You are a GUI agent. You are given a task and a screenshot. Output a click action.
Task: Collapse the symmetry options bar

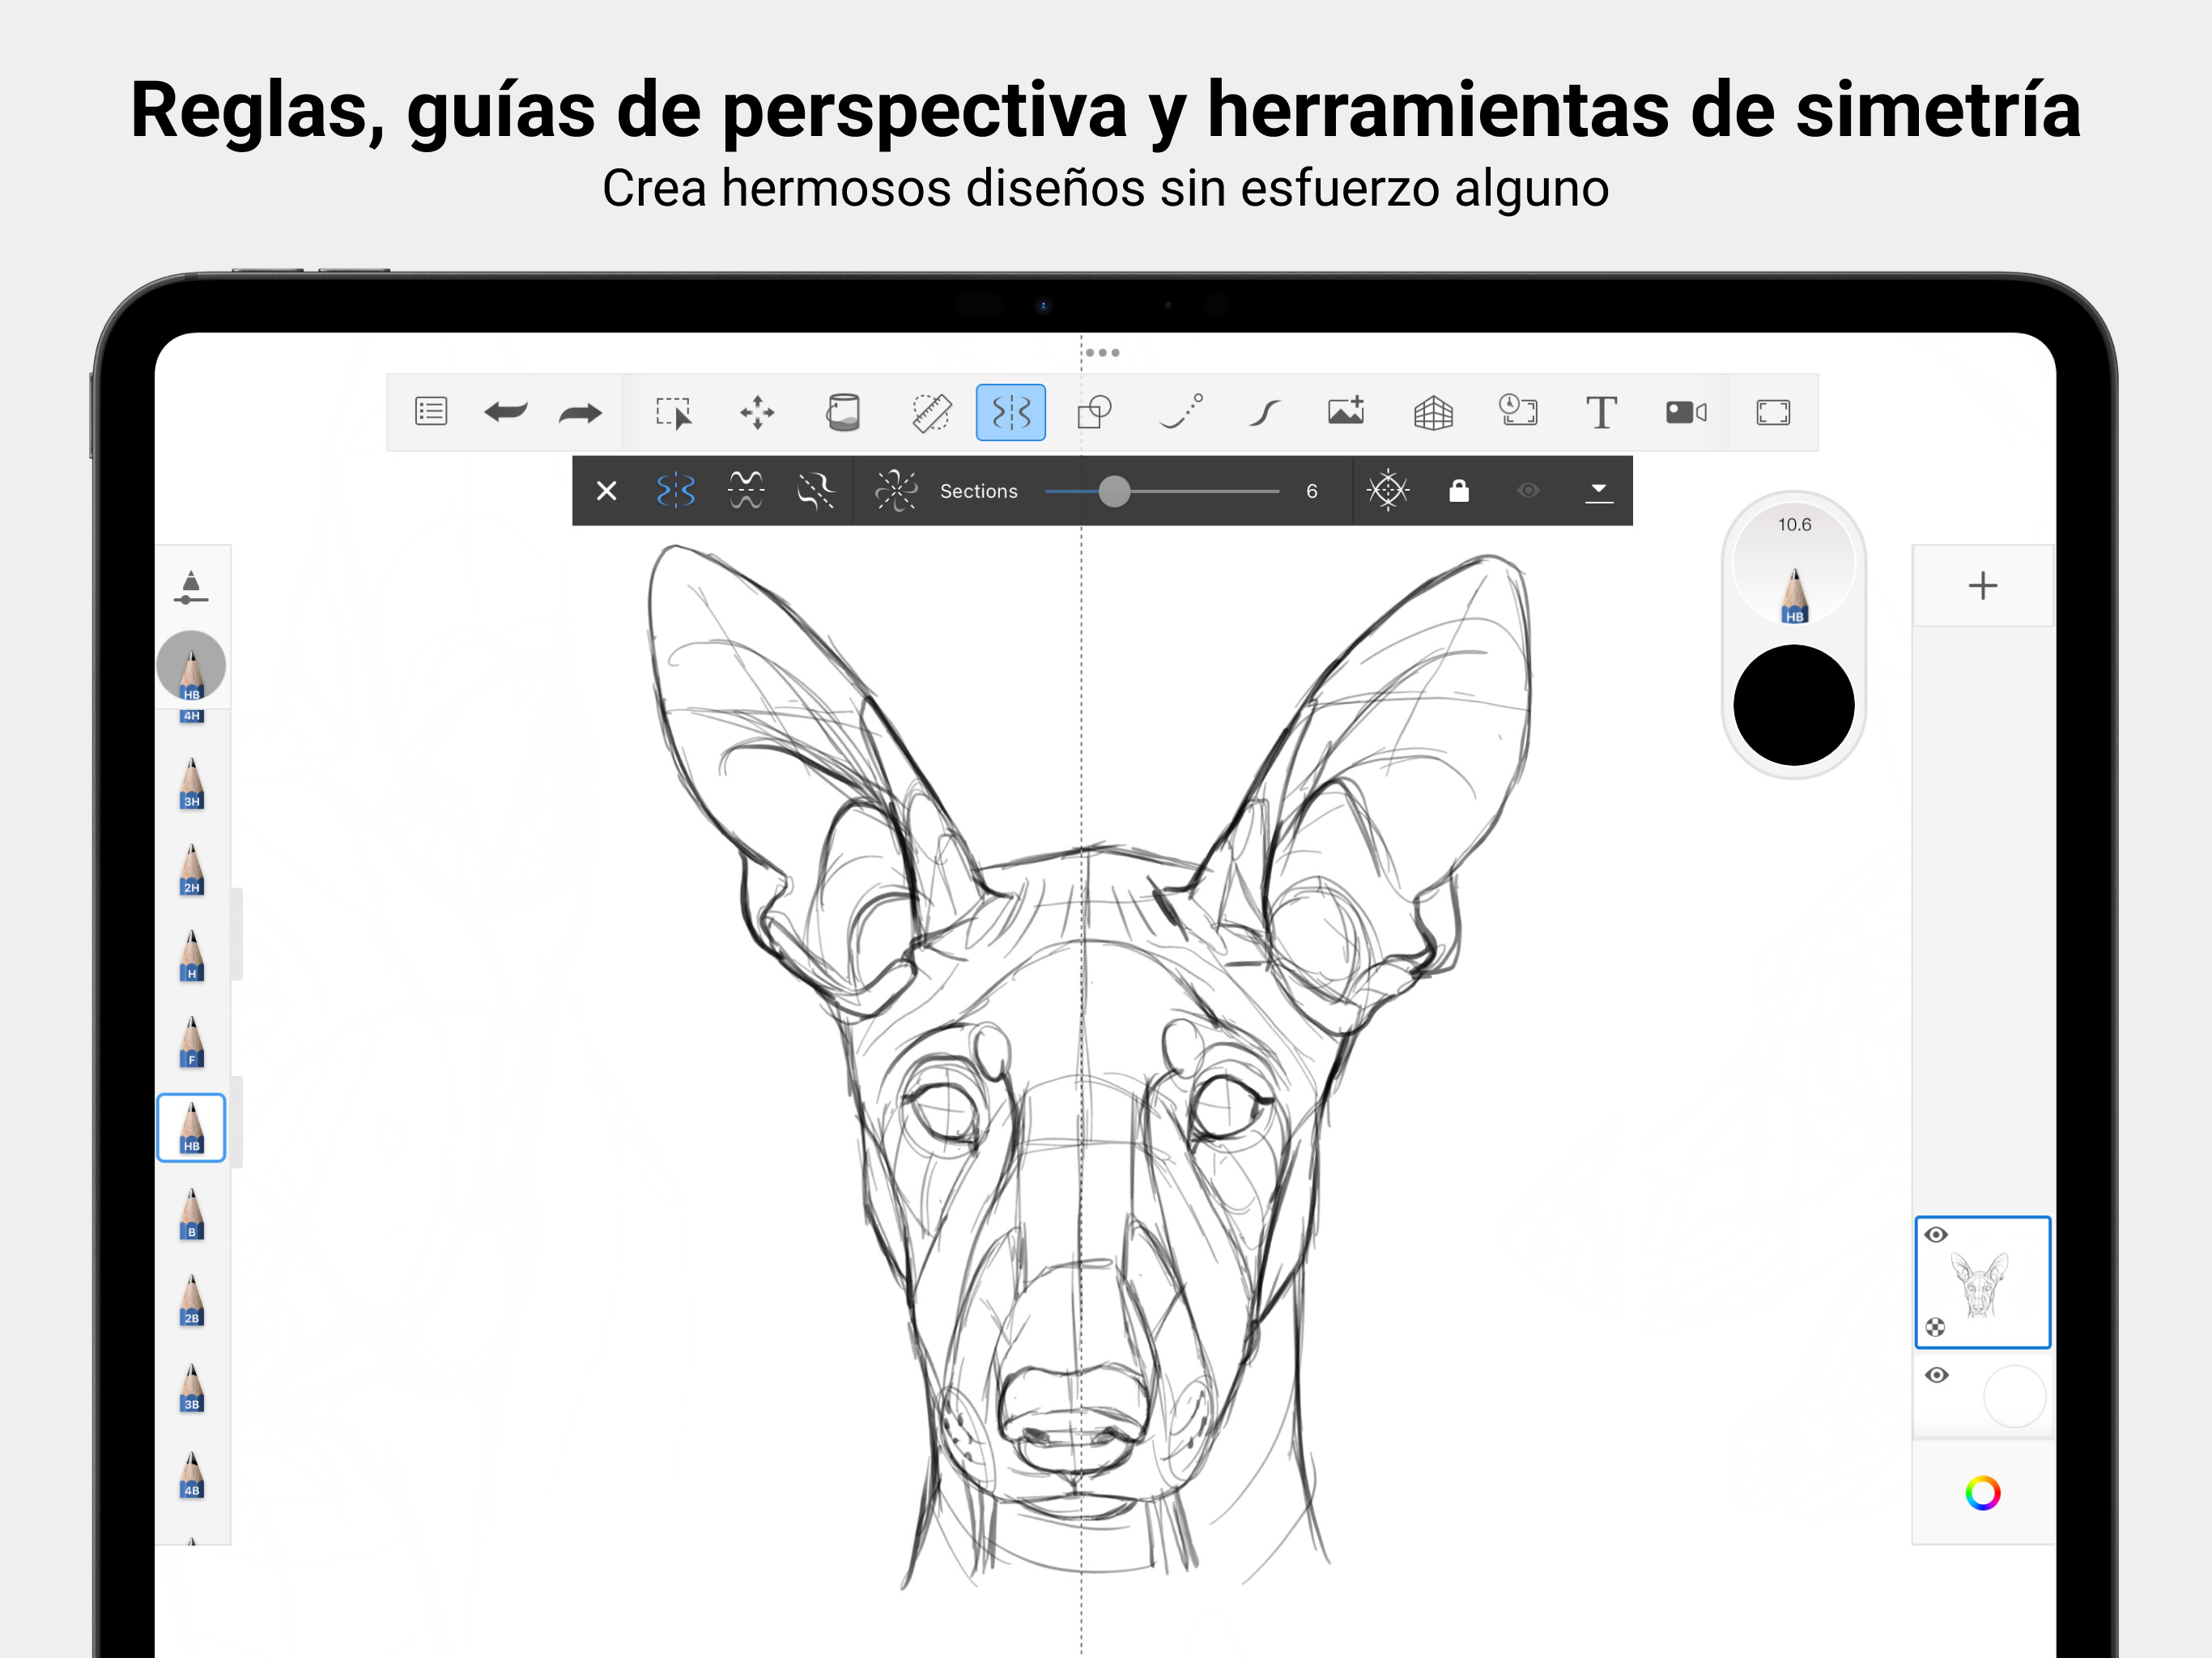pos(1598,491)
